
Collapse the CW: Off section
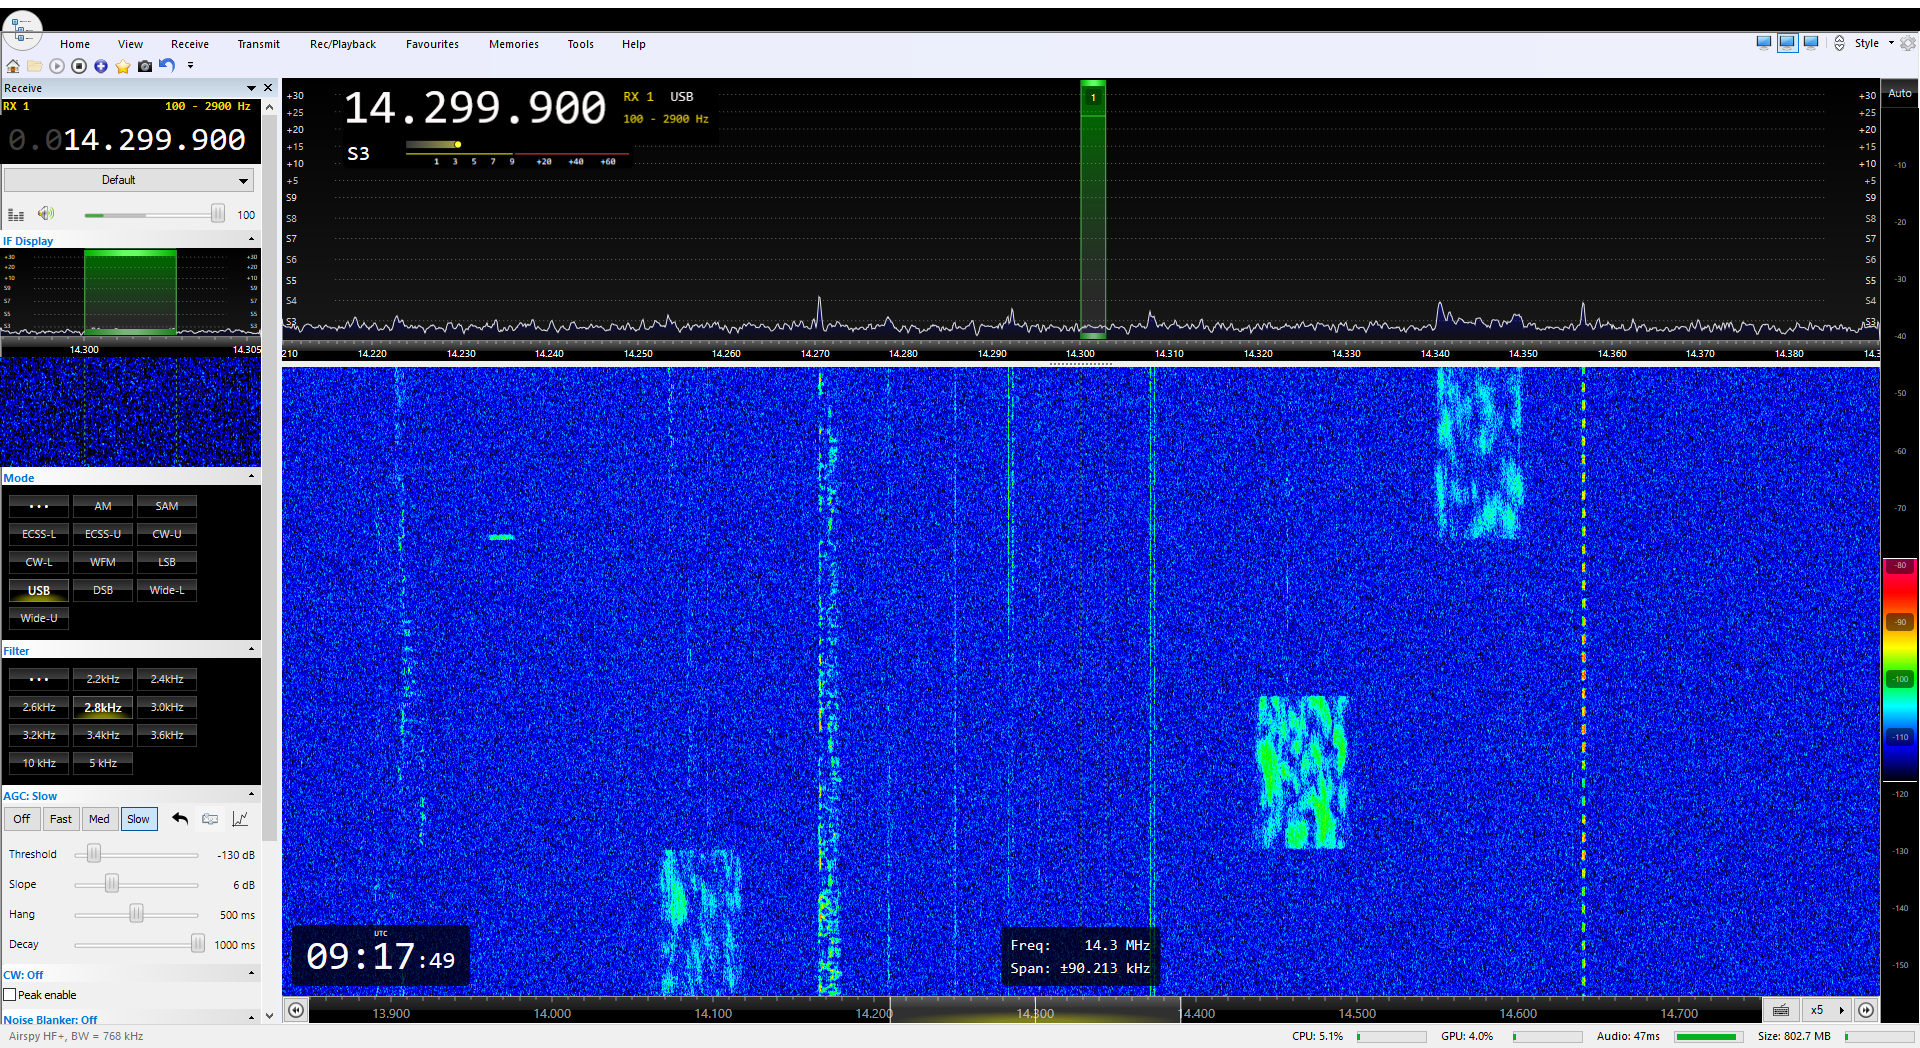[251, 974]
